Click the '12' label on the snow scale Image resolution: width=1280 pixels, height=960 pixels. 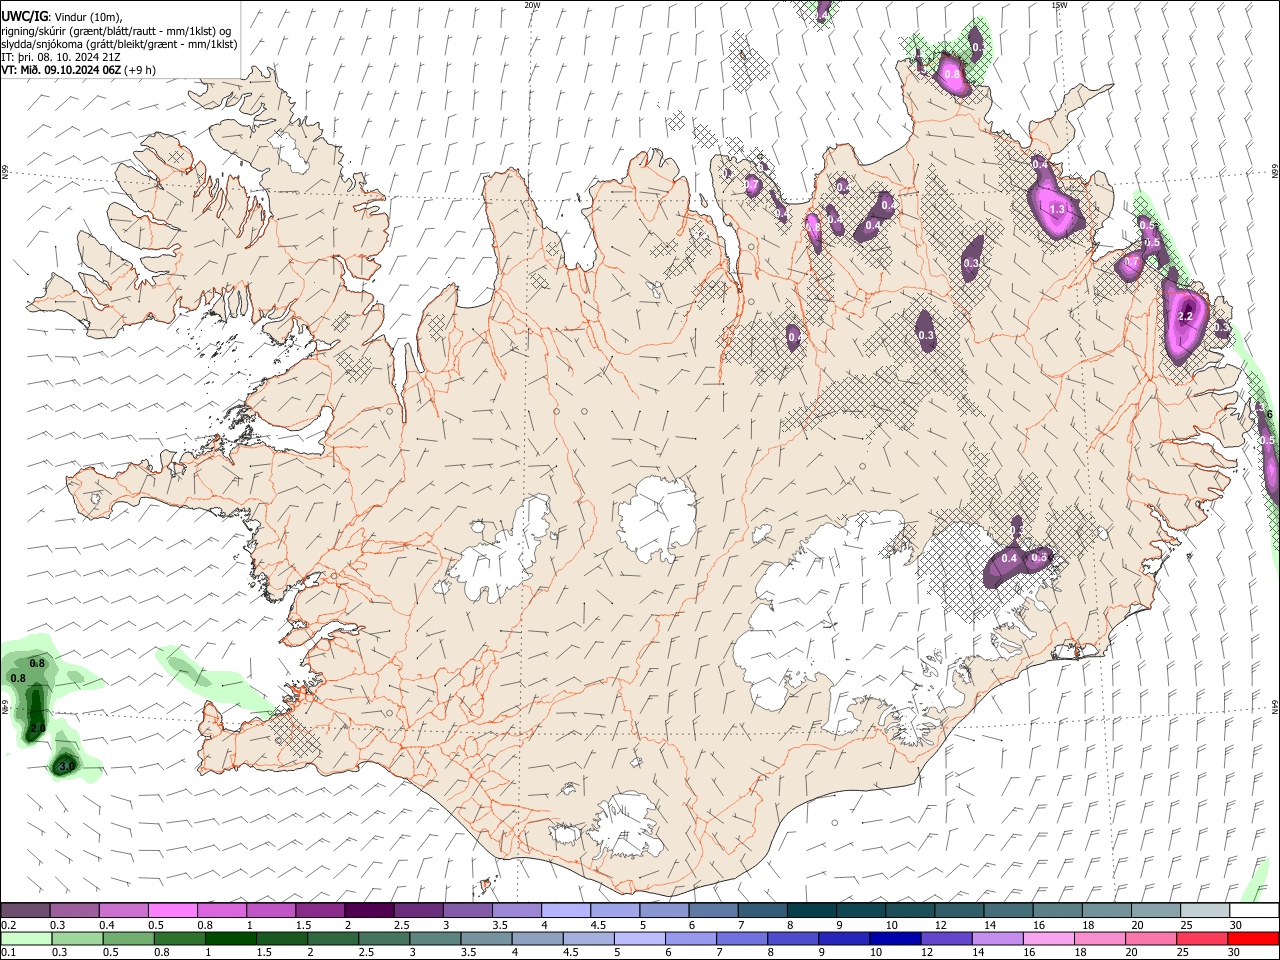940,925
